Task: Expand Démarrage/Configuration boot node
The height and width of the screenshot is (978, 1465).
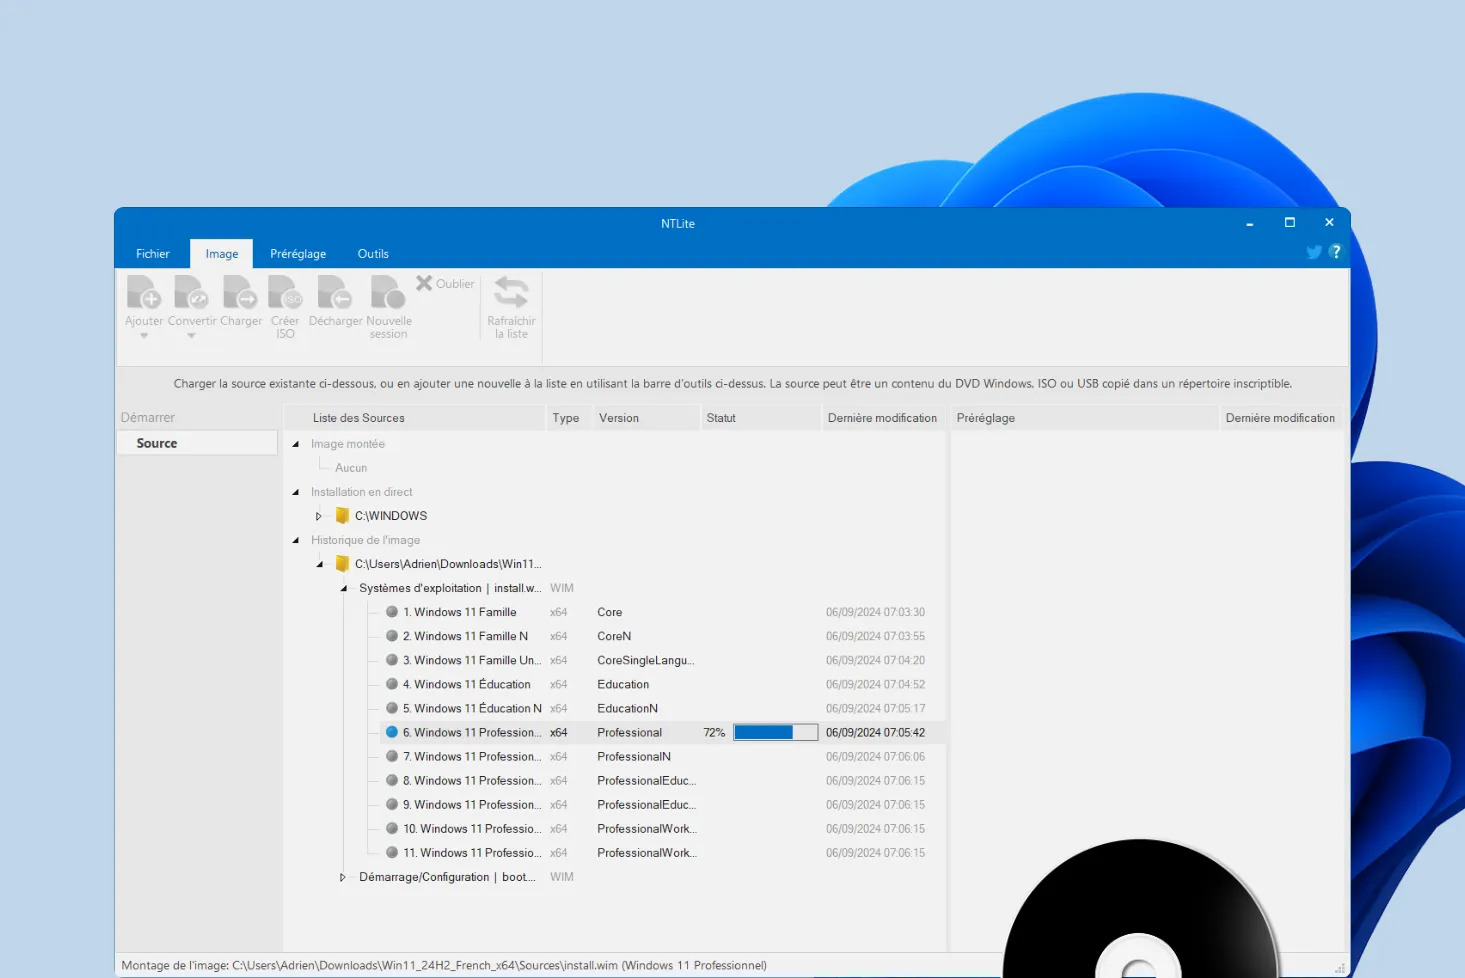Action: tap(343, 877)
